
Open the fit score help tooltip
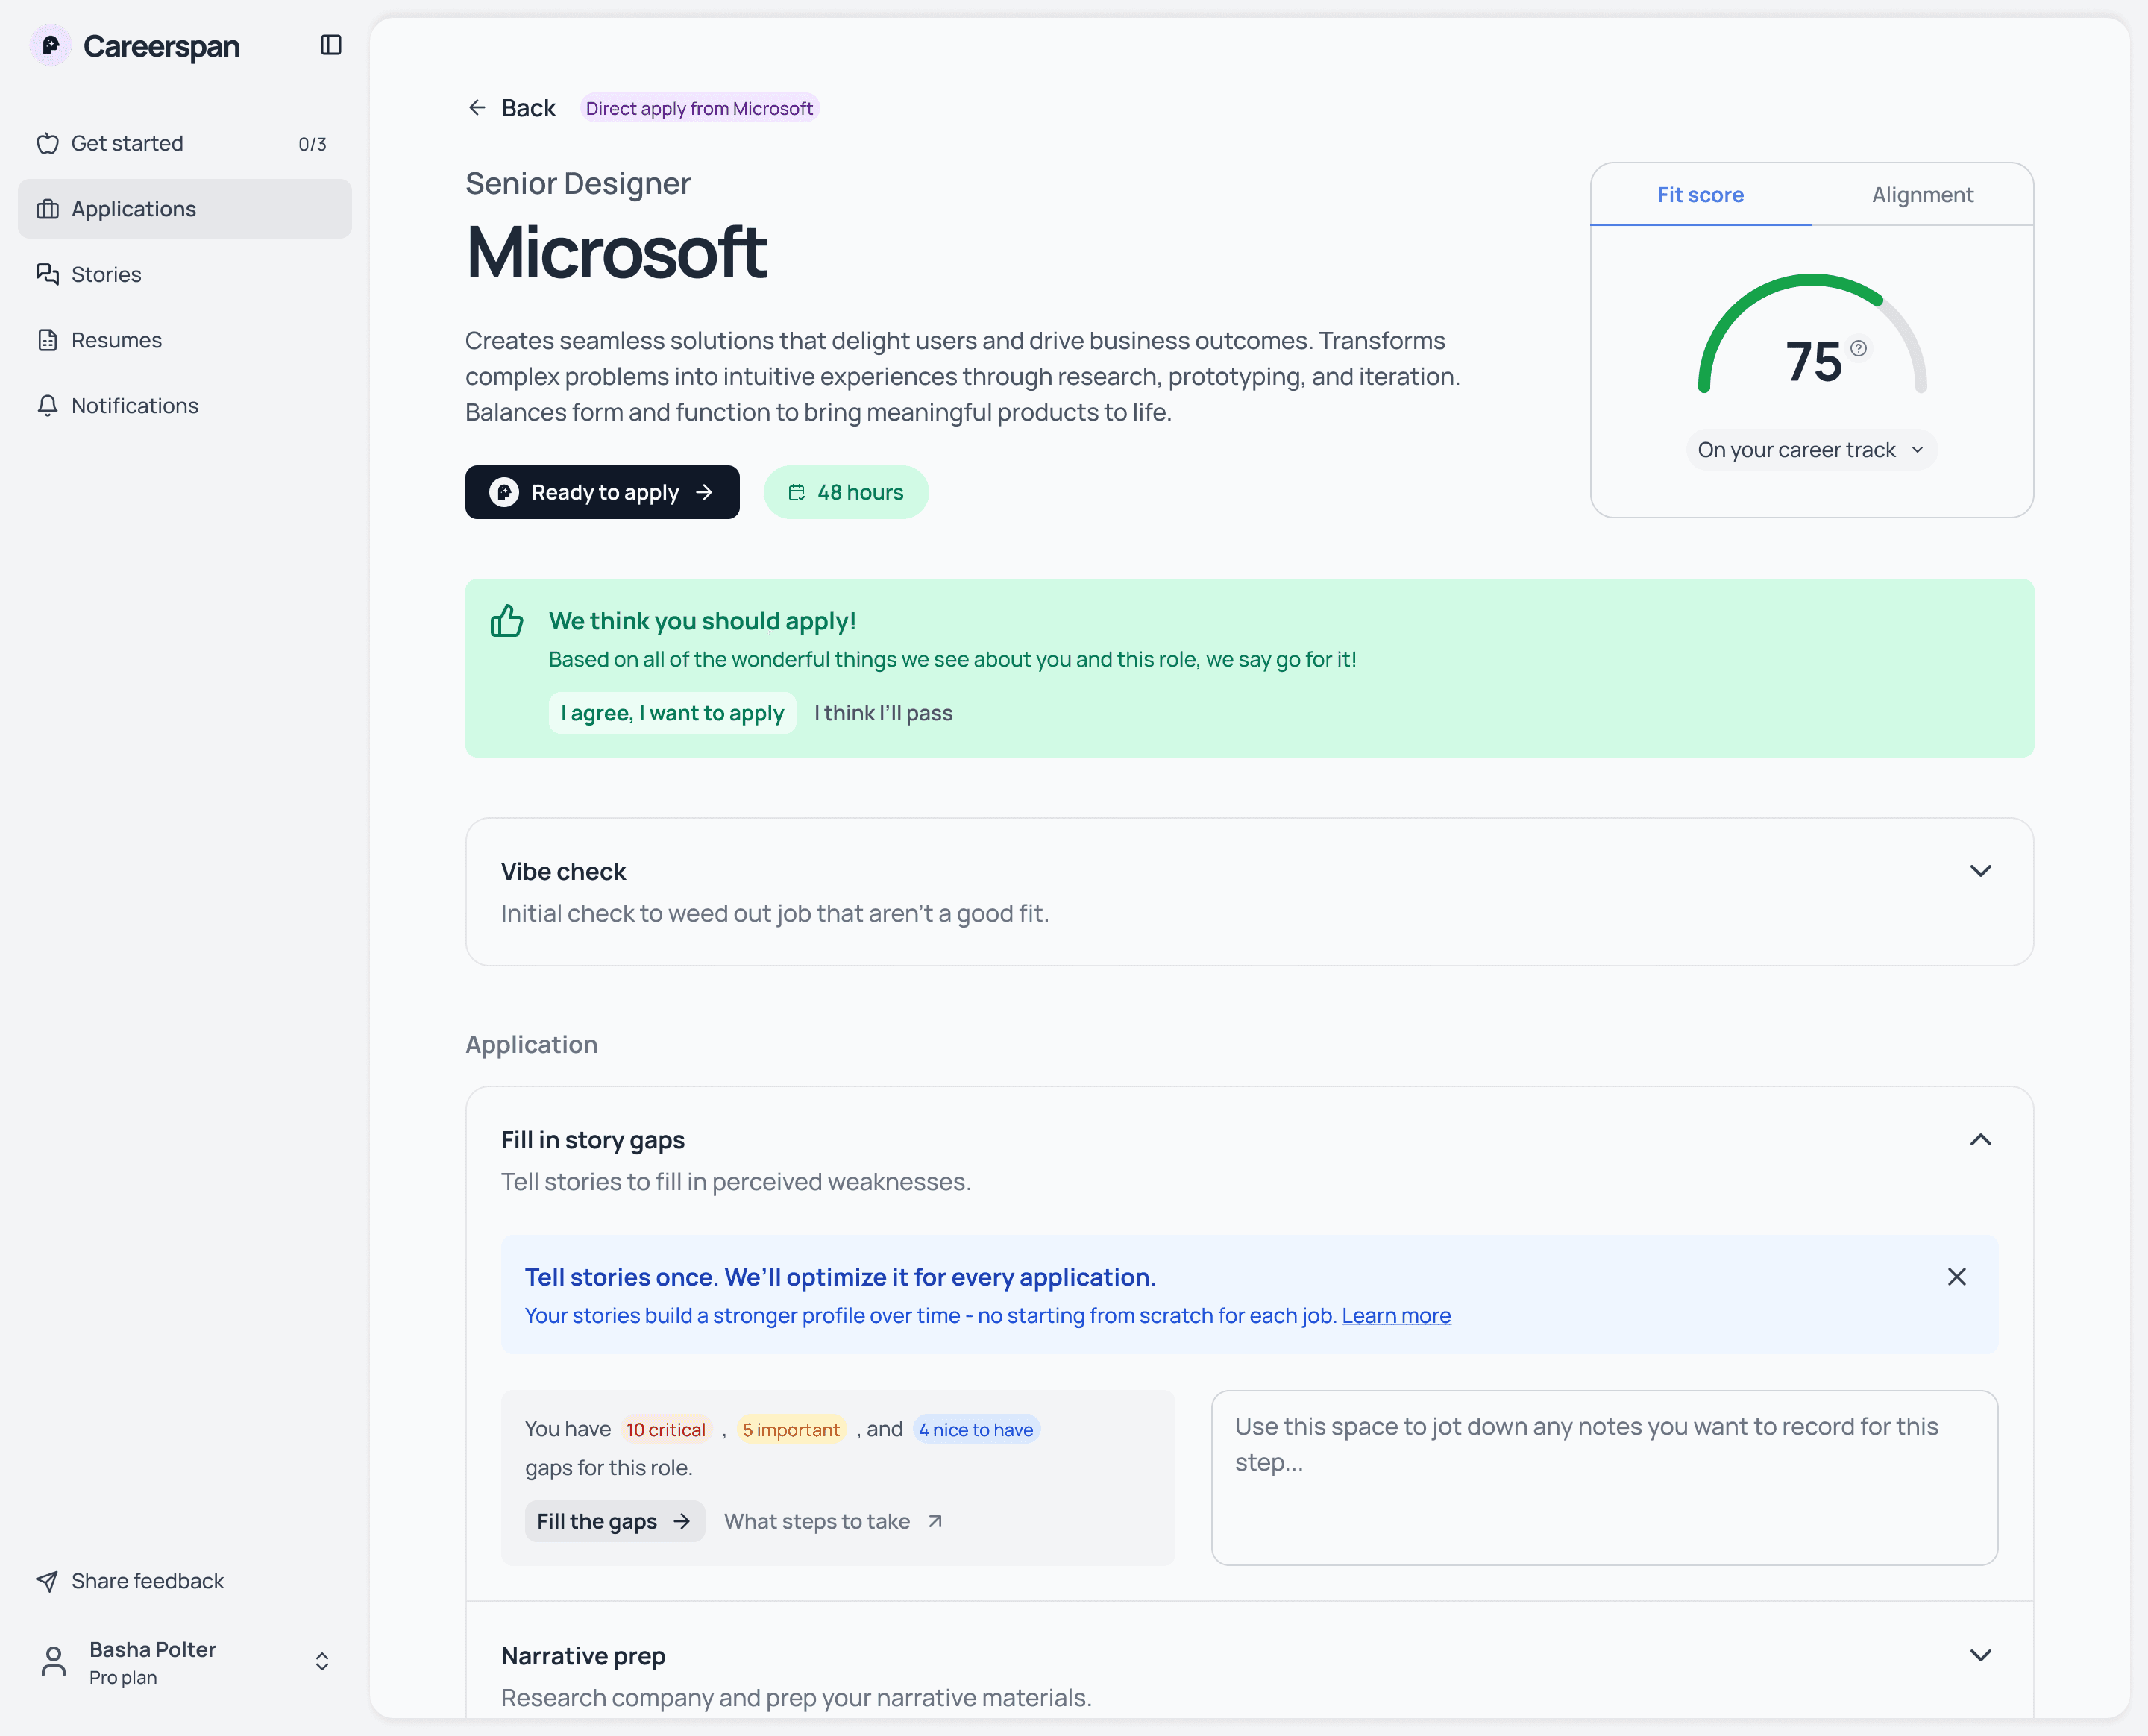tap(1860, 348)
